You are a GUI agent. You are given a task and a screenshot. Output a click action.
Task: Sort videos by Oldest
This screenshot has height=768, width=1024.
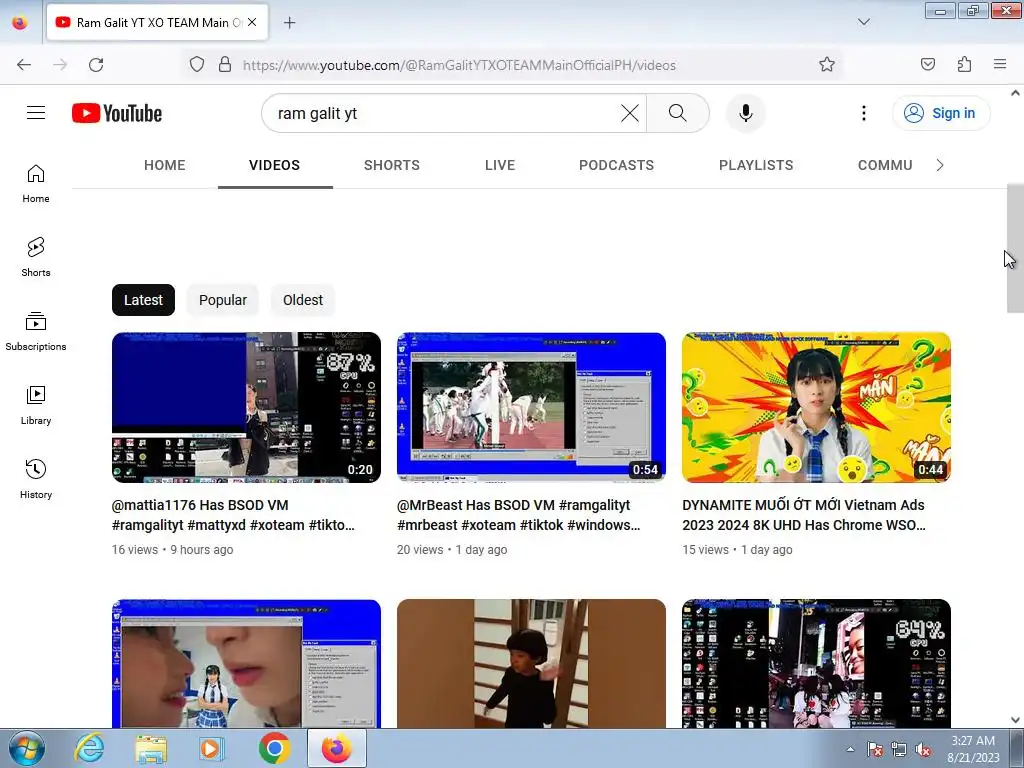302,300
